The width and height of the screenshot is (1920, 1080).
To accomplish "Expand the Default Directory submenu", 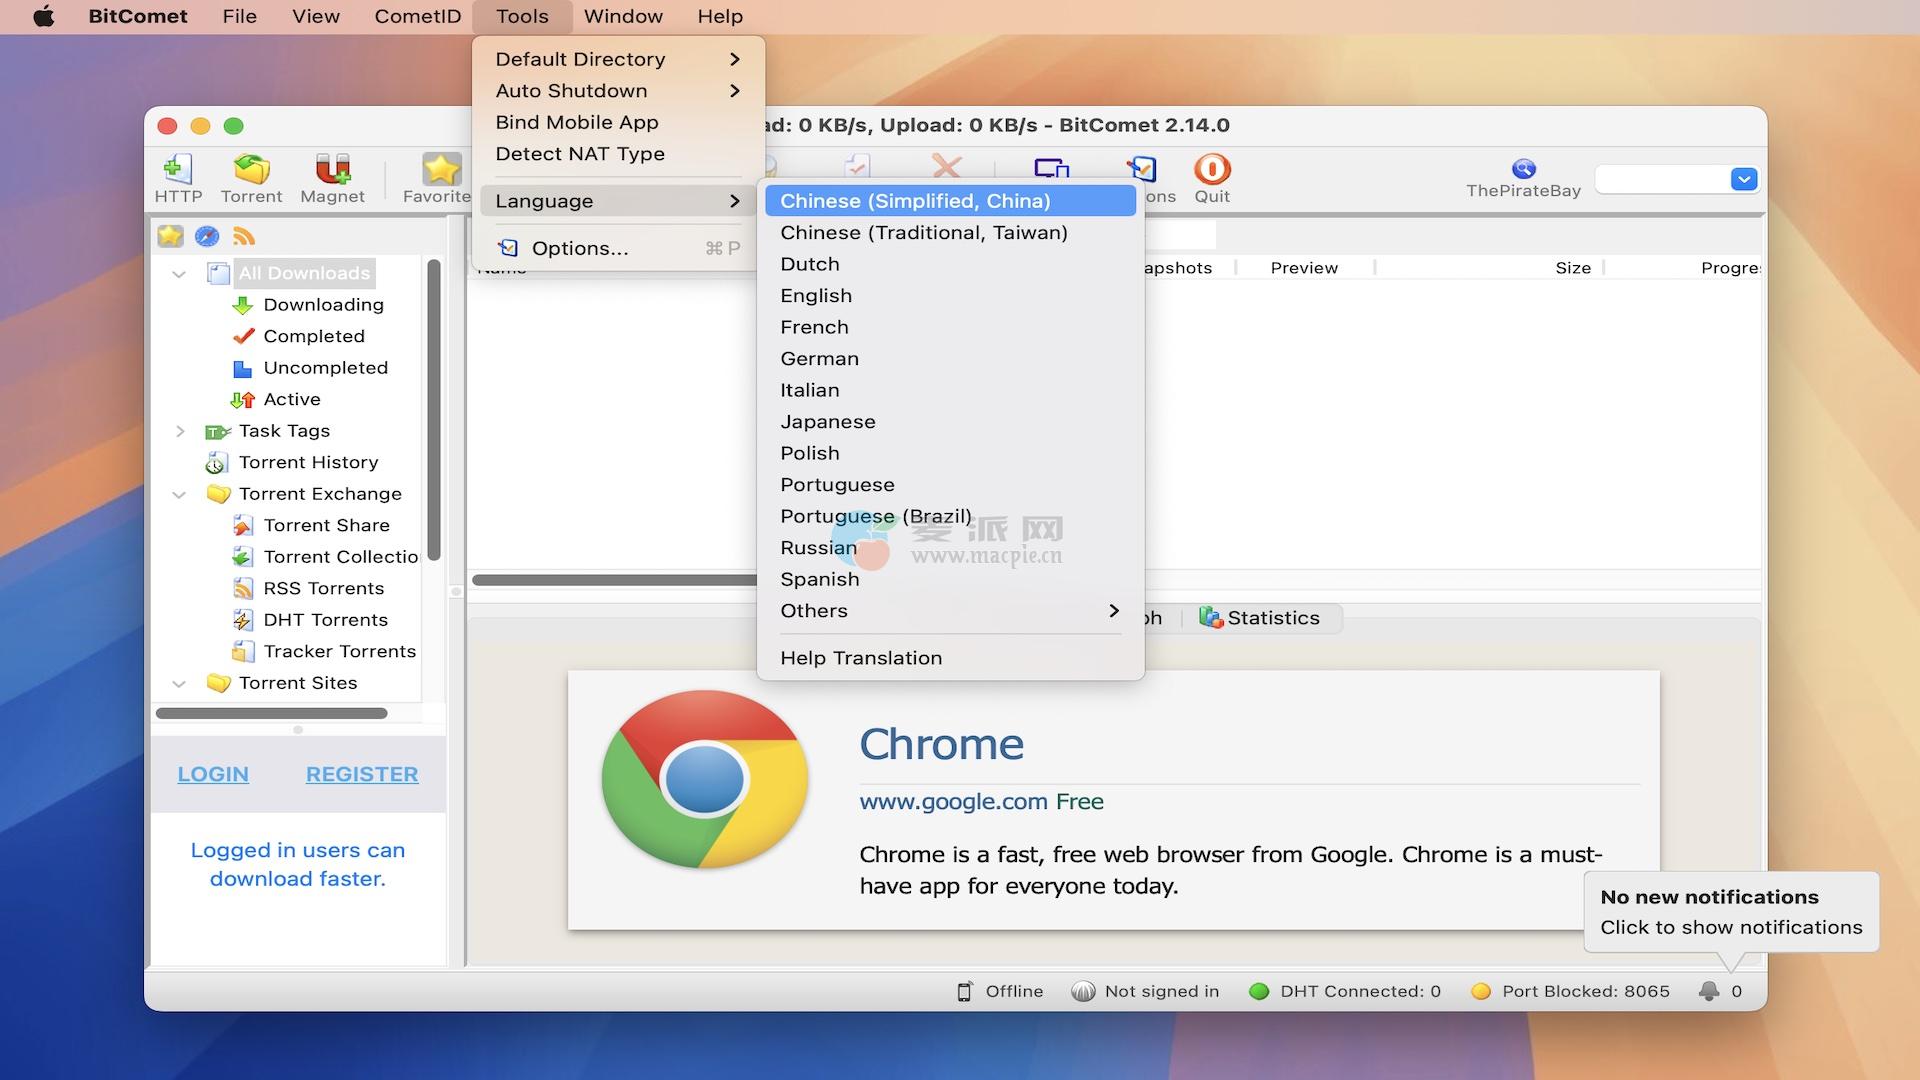I will 618,59.
